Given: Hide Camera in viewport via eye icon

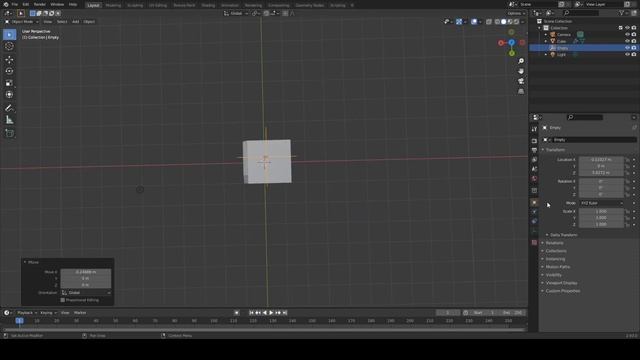Looking at the screenshot, I should point(627,35).
